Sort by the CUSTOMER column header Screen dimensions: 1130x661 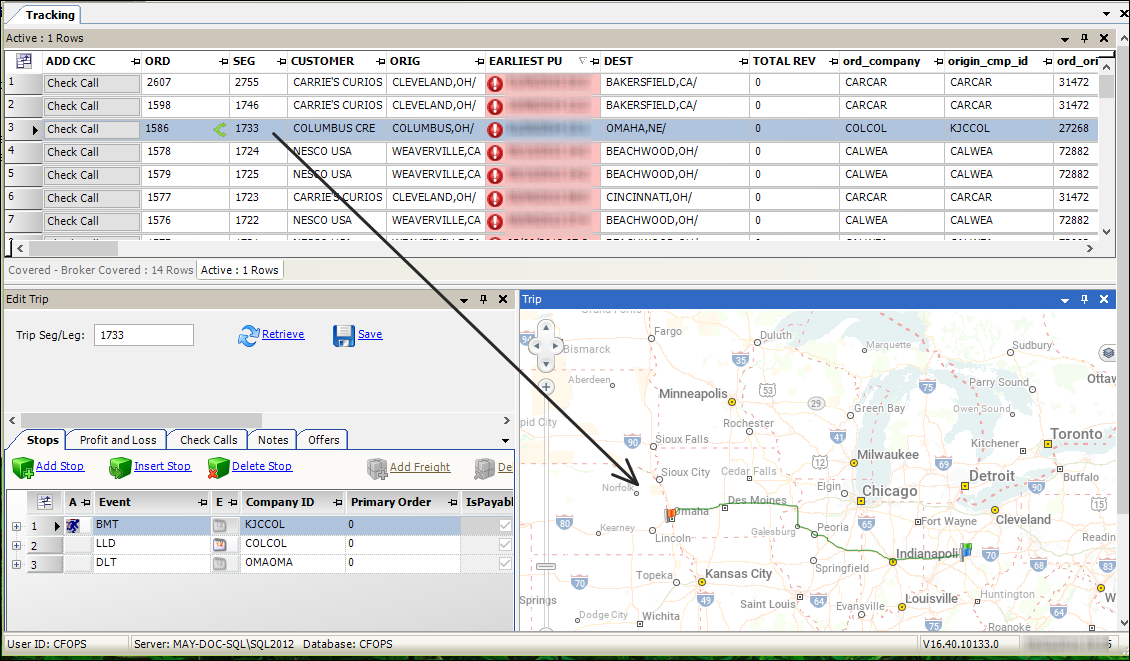[322, 61]
